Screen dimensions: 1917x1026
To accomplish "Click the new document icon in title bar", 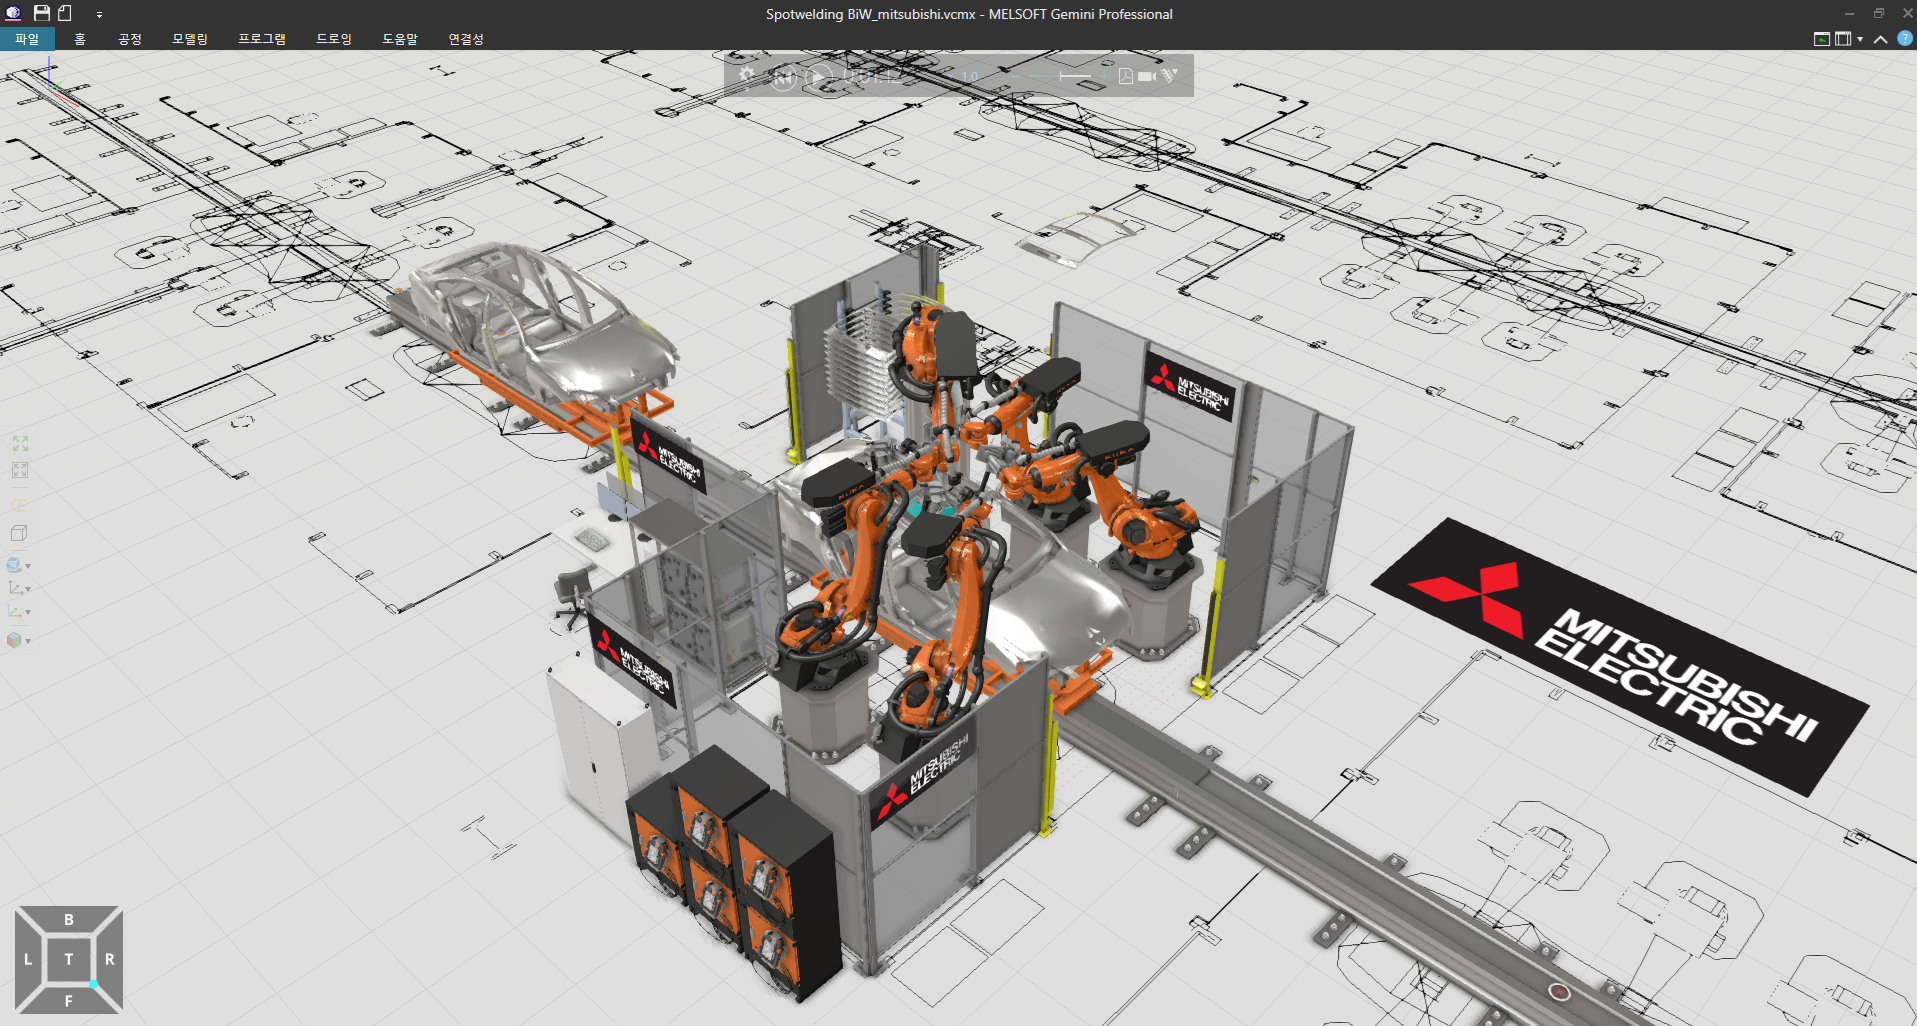I will (65, 13).
